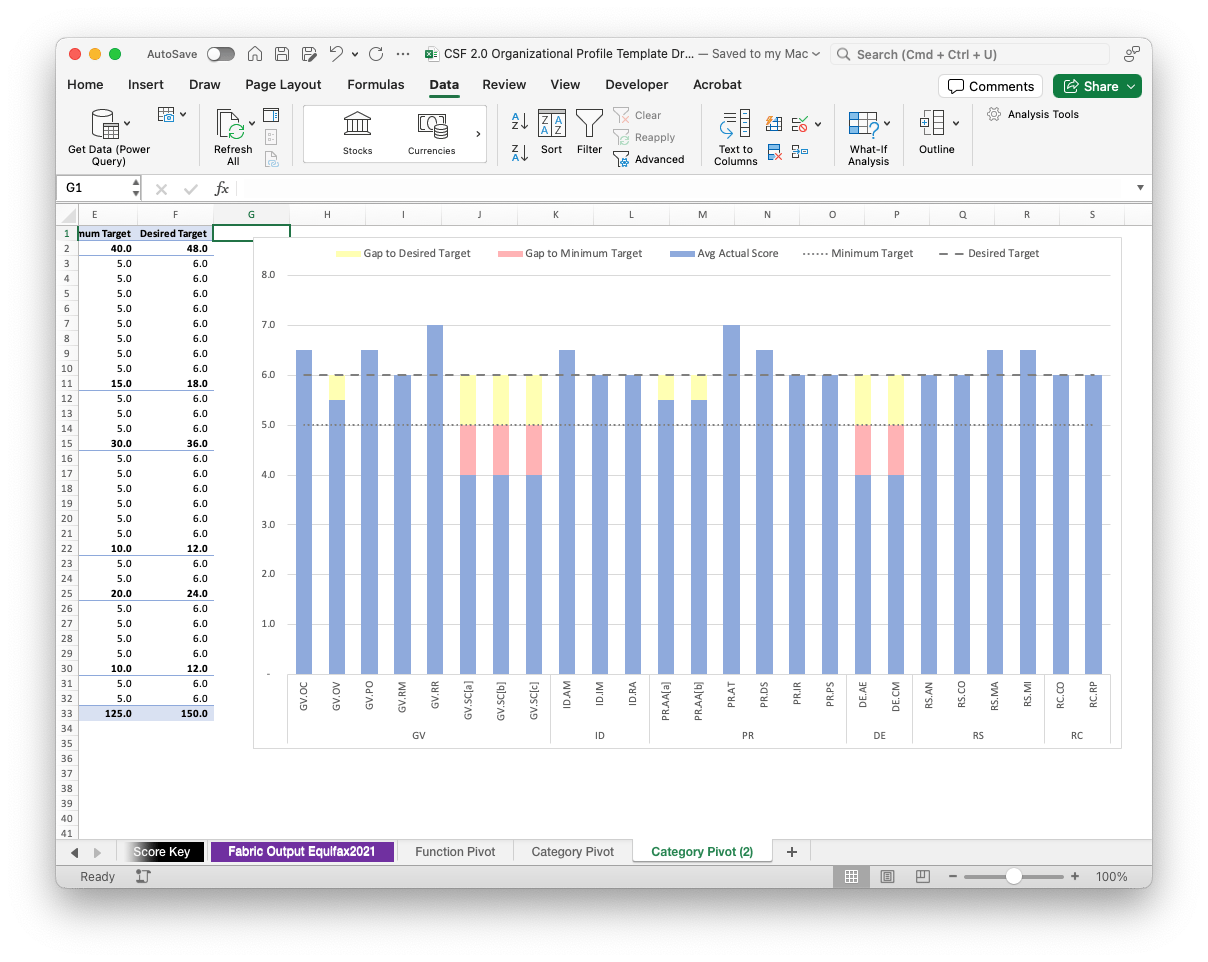1208x962 pixels.
Task: Click the macro recording icon in status bar
Action: tap(143, 876)
